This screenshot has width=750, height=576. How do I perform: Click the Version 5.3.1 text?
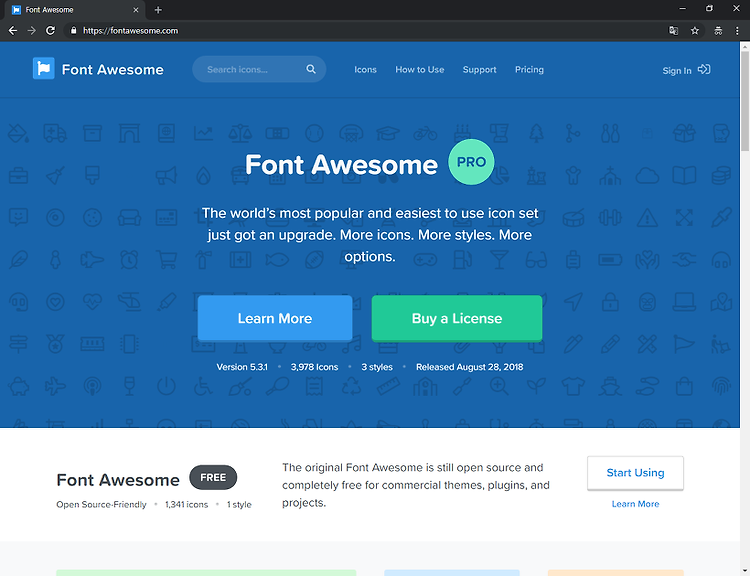point(242,367)
